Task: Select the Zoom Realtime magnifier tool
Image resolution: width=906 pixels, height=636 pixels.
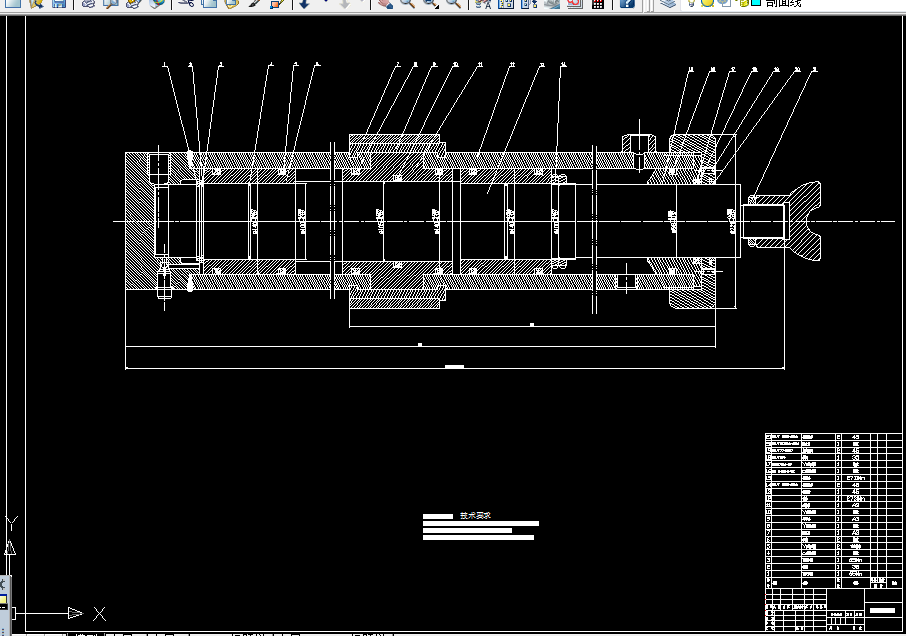Action: 407,3
